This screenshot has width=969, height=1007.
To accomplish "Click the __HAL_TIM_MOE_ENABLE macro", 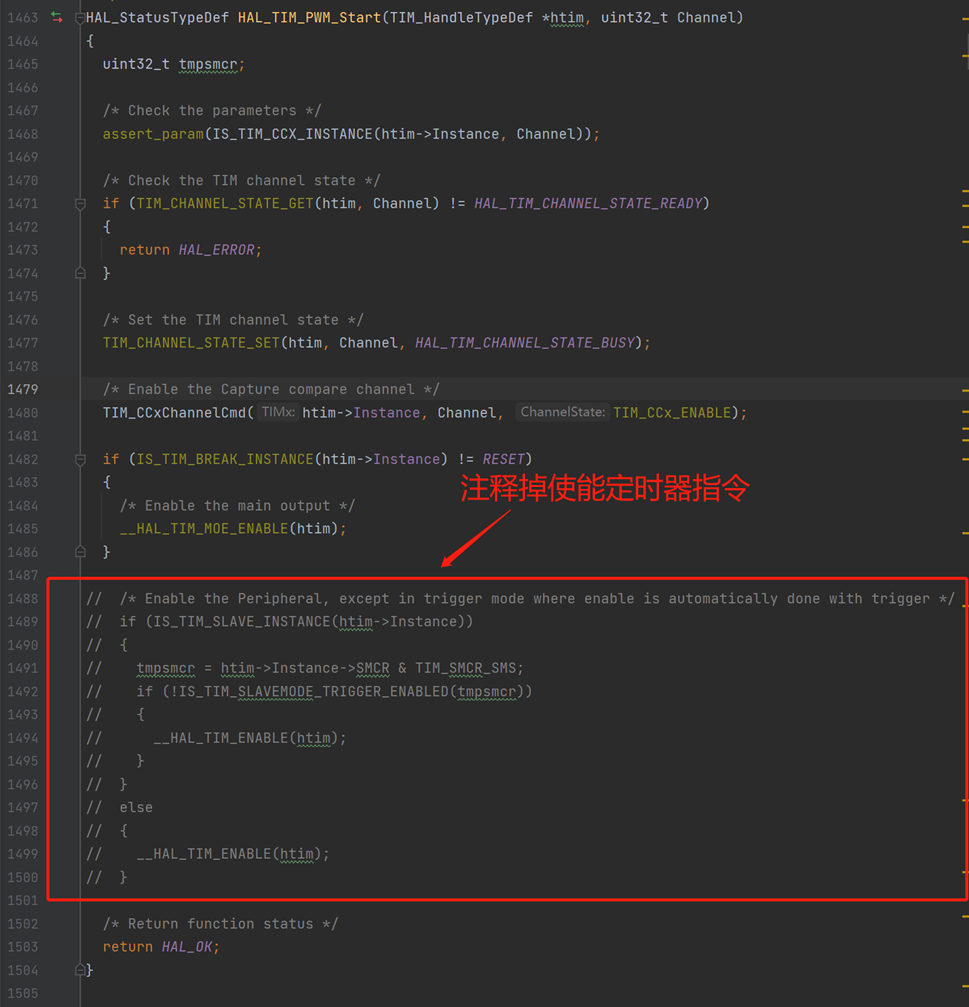I will 203,528.
